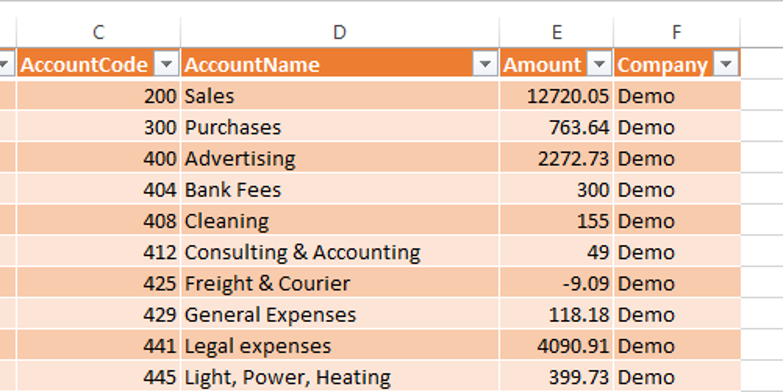Click the Company header cell

coord(677,64)
